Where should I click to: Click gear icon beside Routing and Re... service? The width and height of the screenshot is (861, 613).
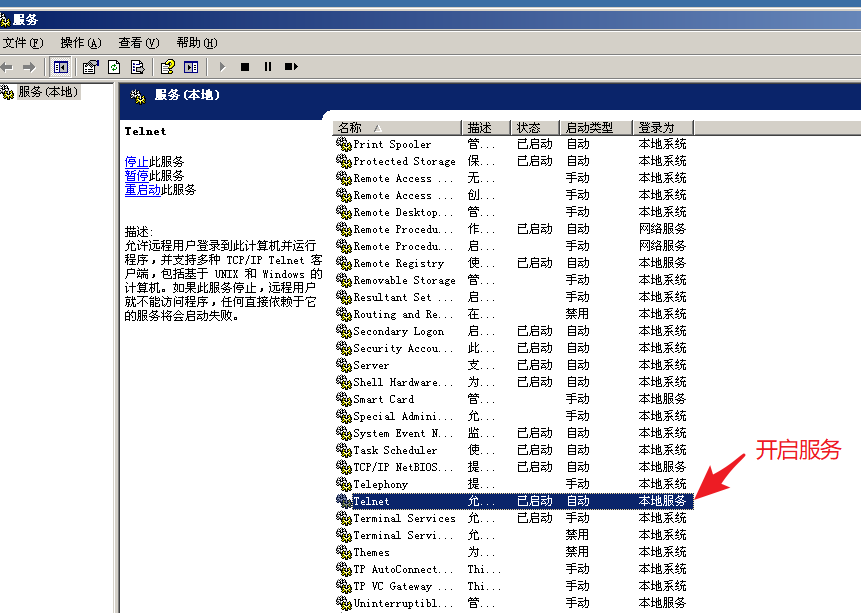pos(344,314)
